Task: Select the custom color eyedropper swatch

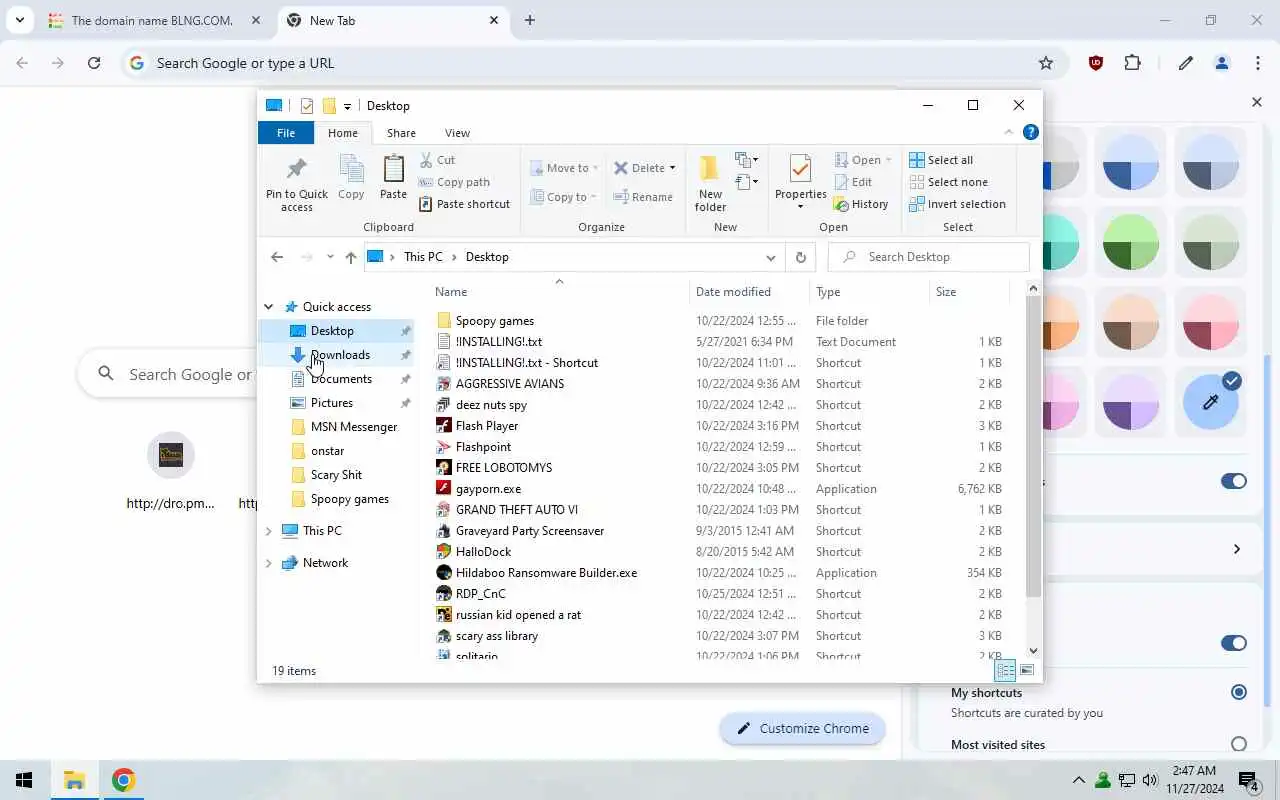Action: tap(1210, 403)
